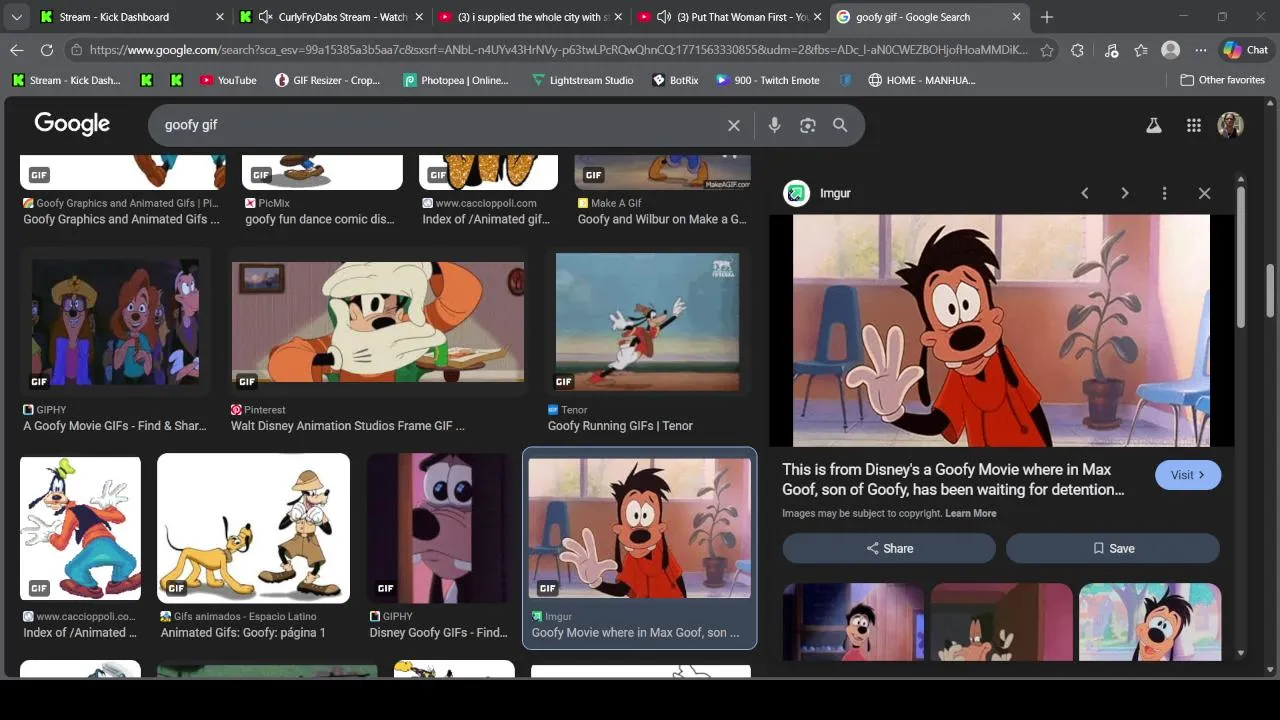Show the next image in the preview panel
Screen dimensions: 1280x720
coord(1125,193)
